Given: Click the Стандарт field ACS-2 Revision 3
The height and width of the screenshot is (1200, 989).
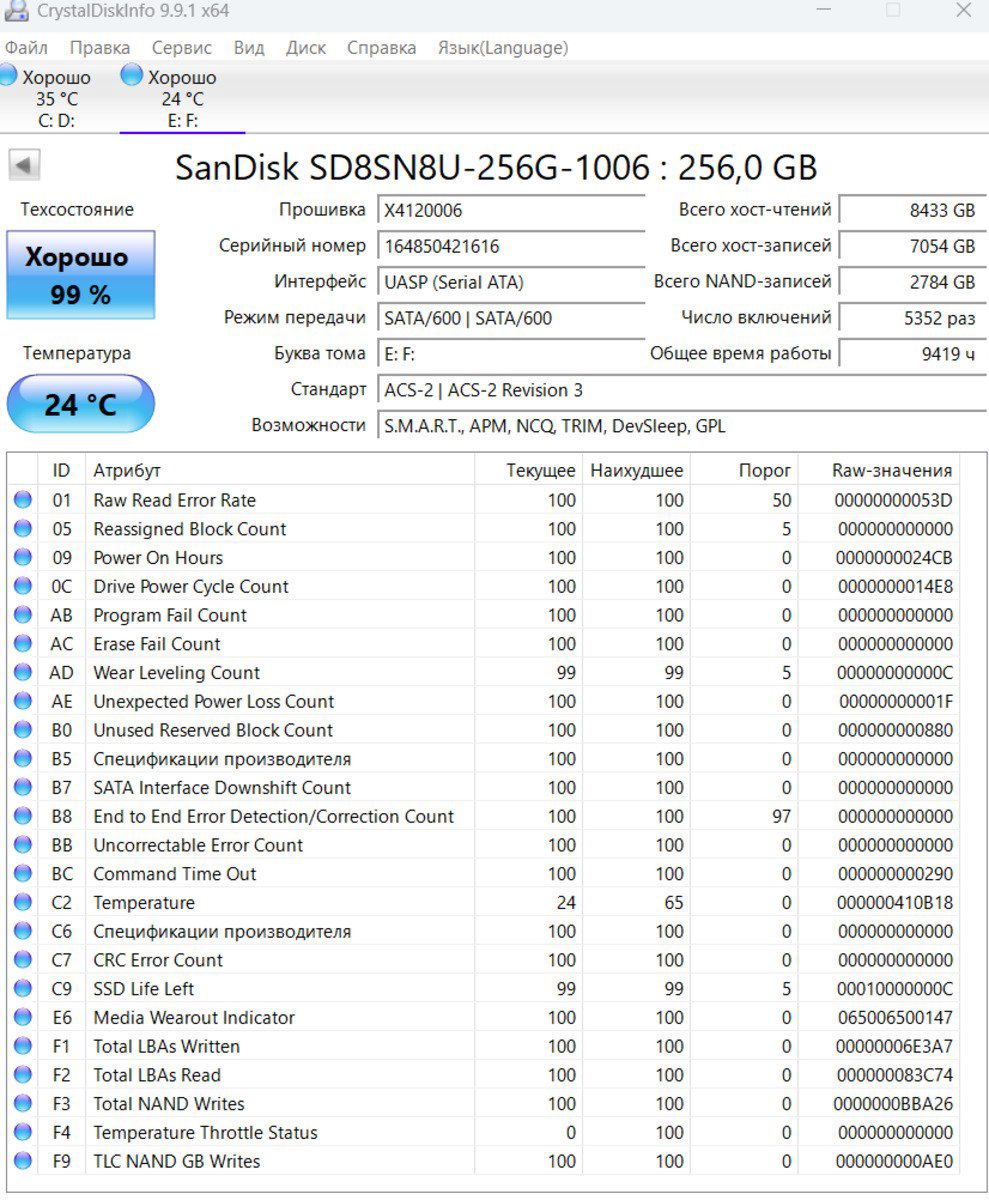Looking at the screenshot, I should point(683,390).
